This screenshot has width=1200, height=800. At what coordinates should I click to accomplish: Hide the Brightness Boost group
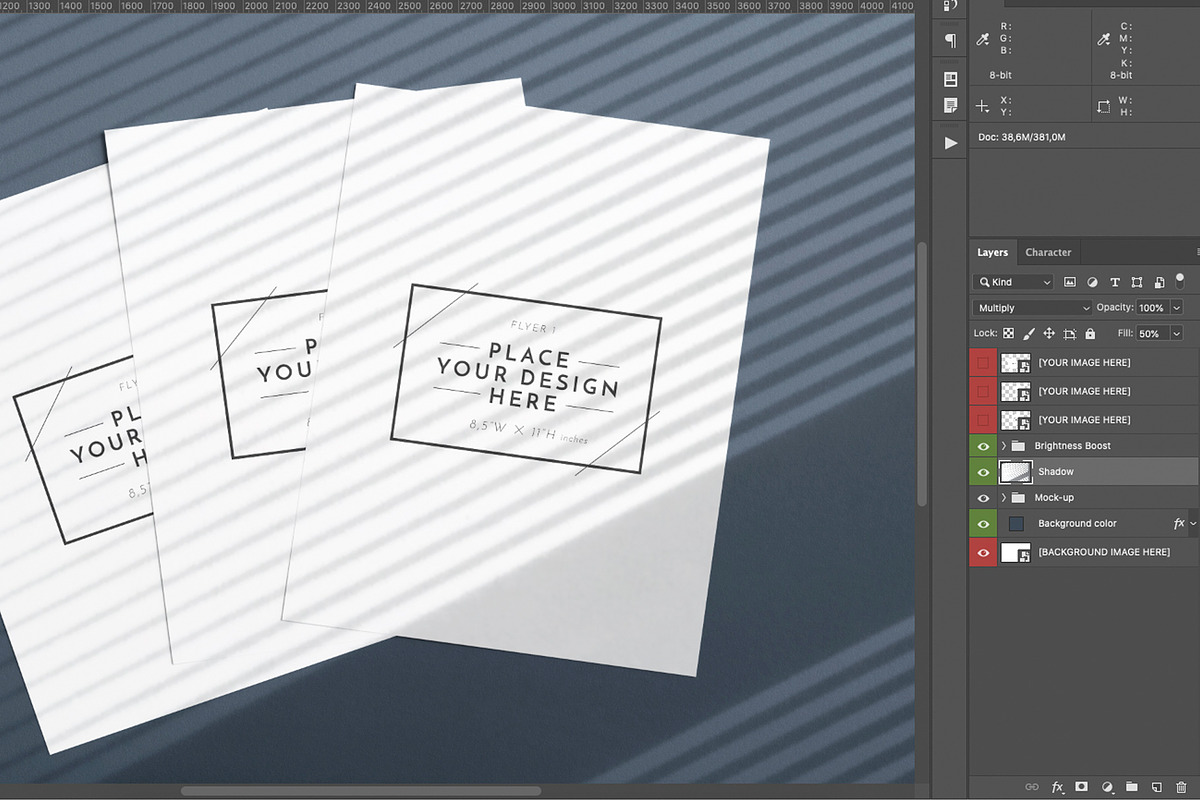tap(983, 446)
